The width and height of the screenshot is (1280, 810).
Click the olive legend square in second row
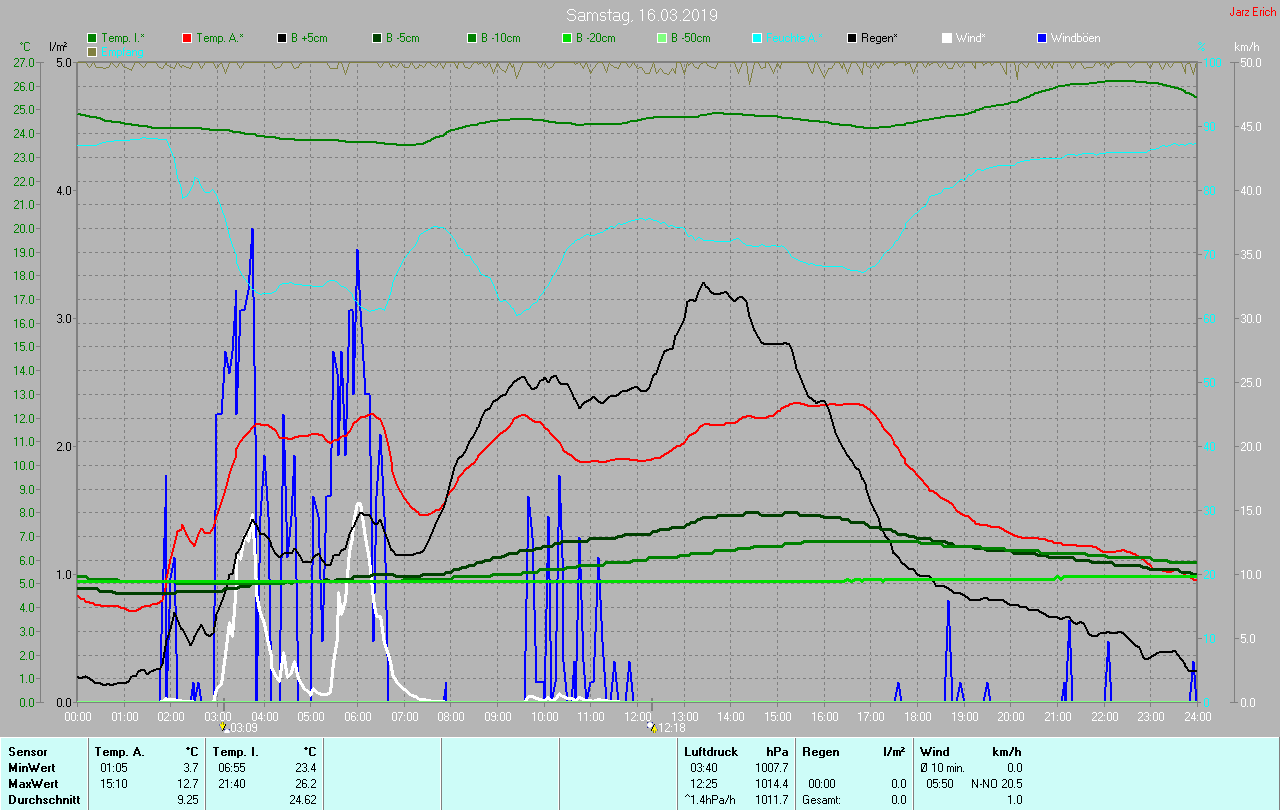pos(93,51)
